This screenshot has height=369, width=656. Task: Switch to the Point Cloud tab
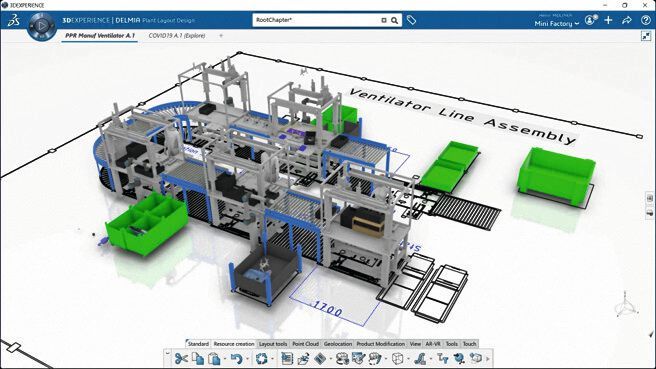[305, 344]
